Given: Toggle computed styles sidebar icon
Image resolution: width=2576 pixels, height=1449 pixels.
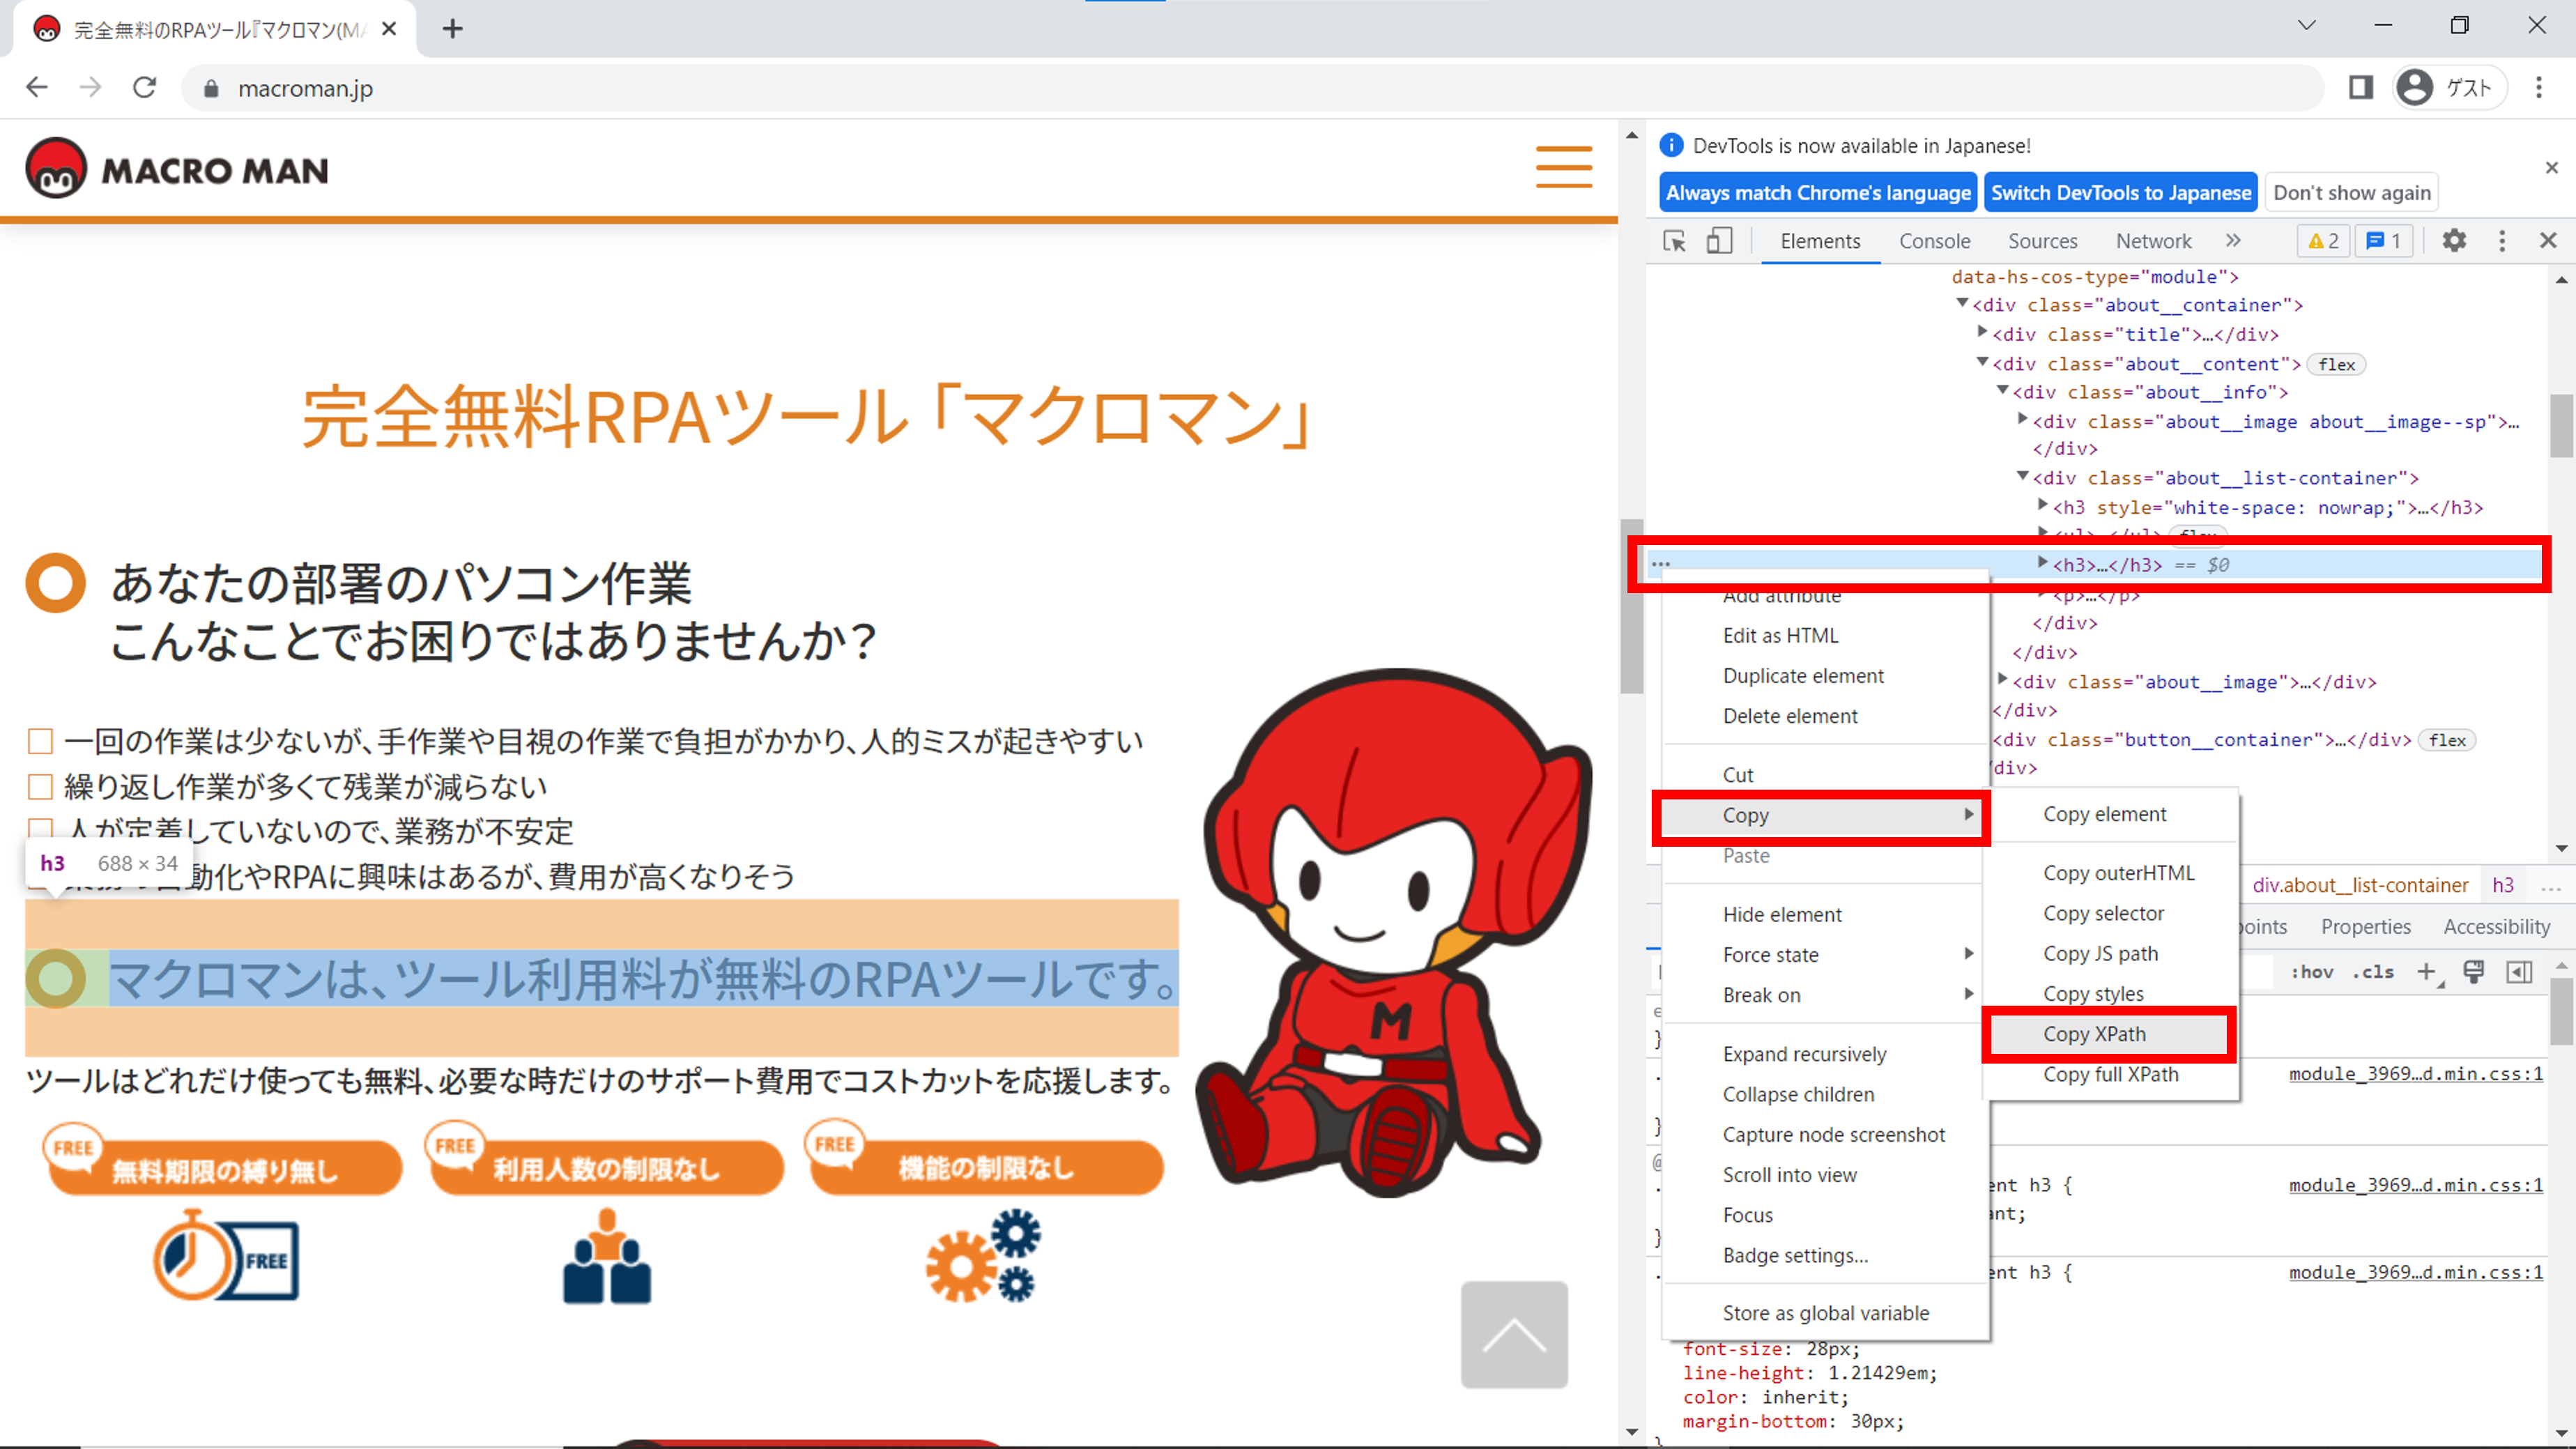Looking at the screenshot, I should click(2520, 972).
